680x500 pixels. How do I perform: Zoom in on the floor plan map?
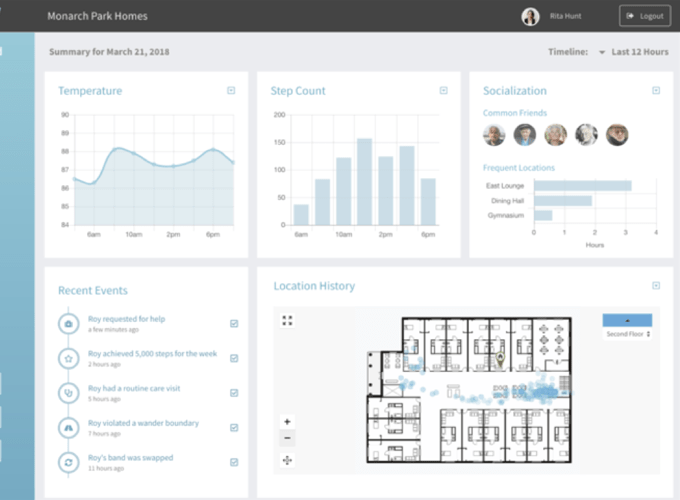click(x=288, y=422)
